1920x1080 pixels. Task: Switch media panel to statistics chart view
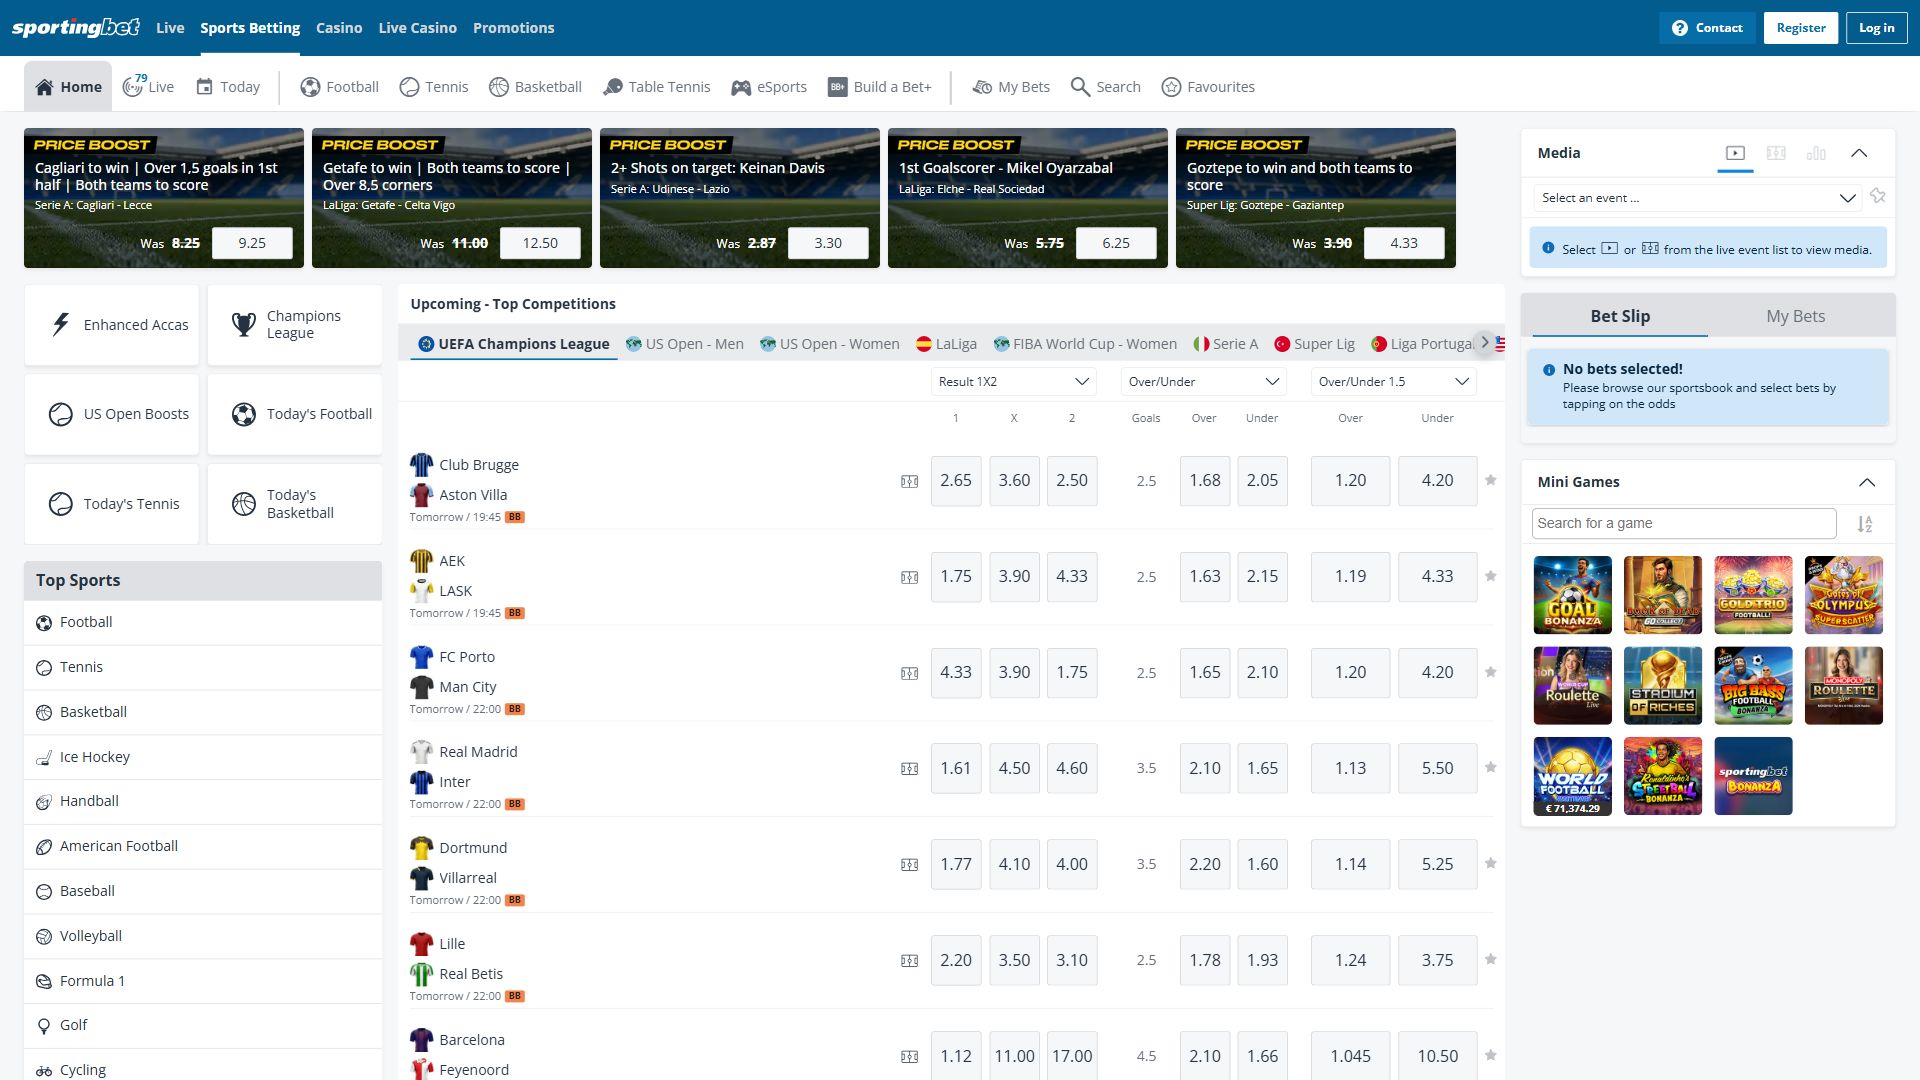coord(1816,153)
